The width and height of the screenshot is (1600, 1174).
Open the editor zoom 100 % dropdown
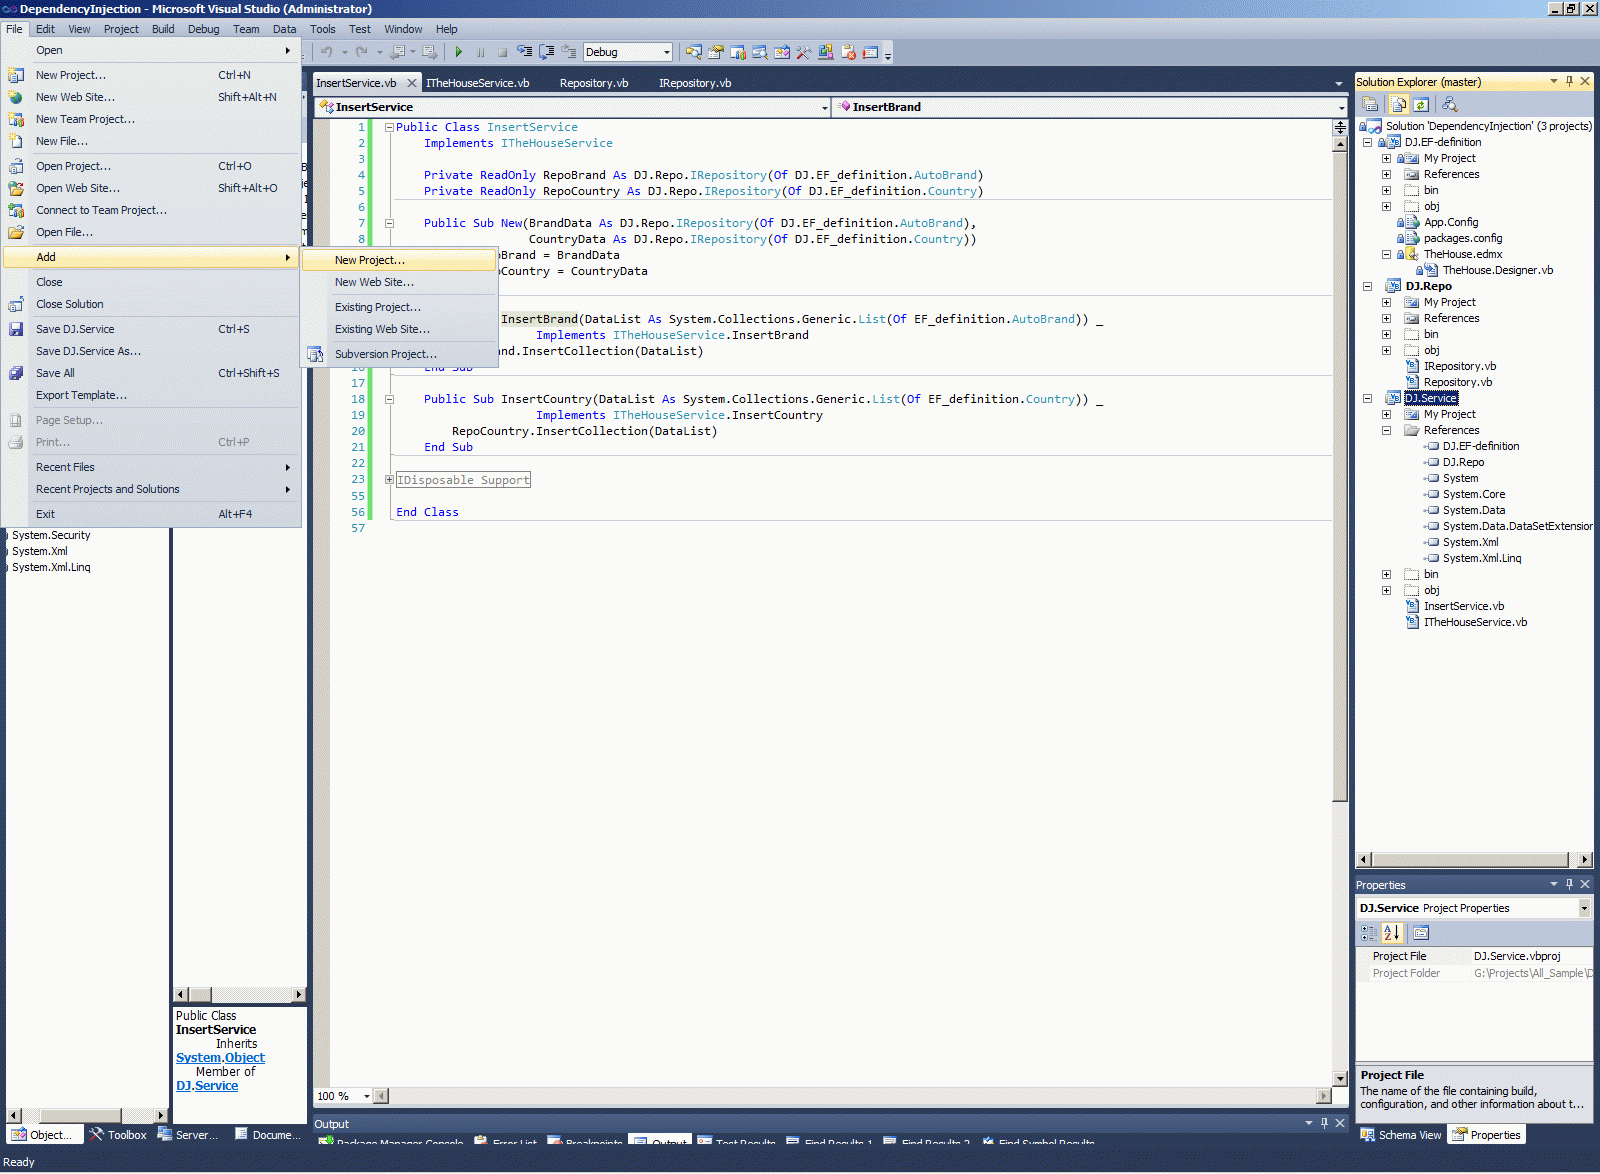click(366, 1096)
